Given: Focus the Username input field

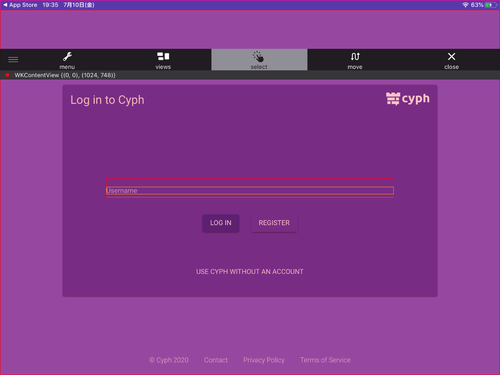Looking at the screenshot, I should point(250,190).
